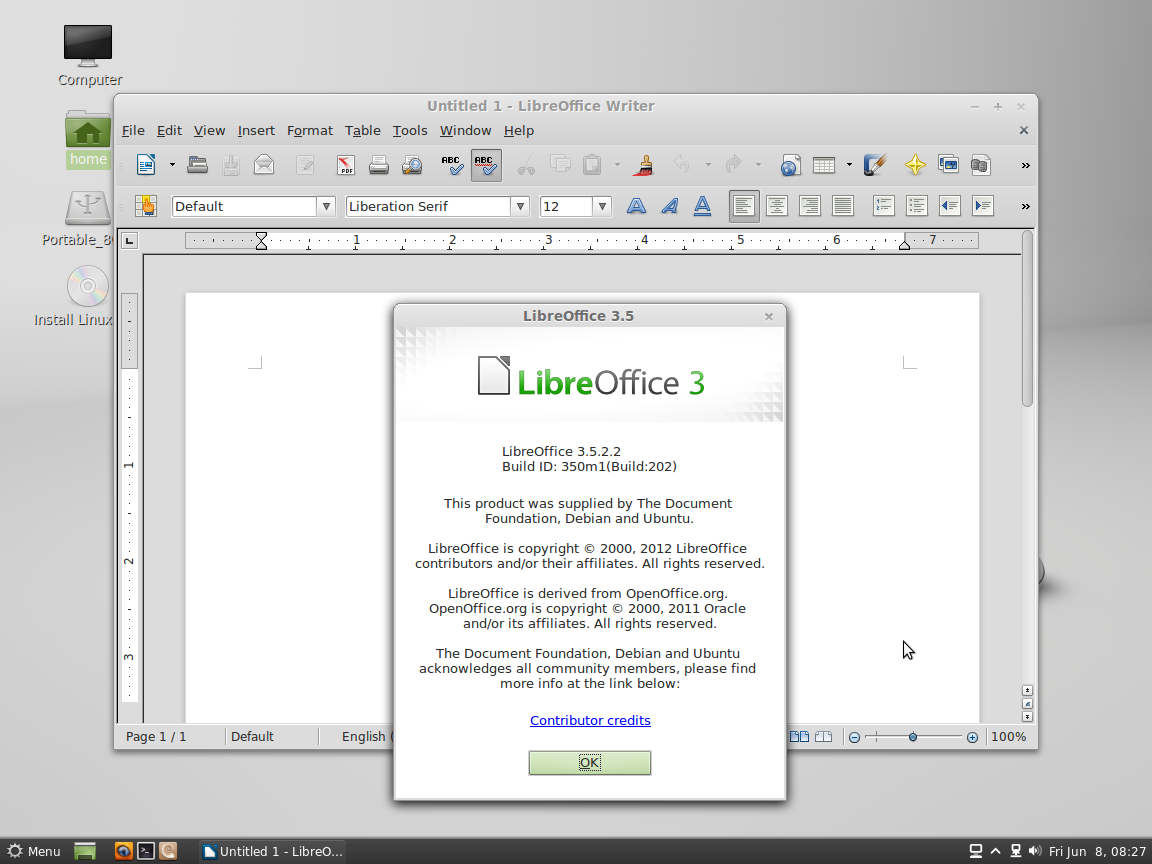Export directly as PDF icon
Screen dimensions: 1152x864
pyautogui.click(x=345, y=165)
